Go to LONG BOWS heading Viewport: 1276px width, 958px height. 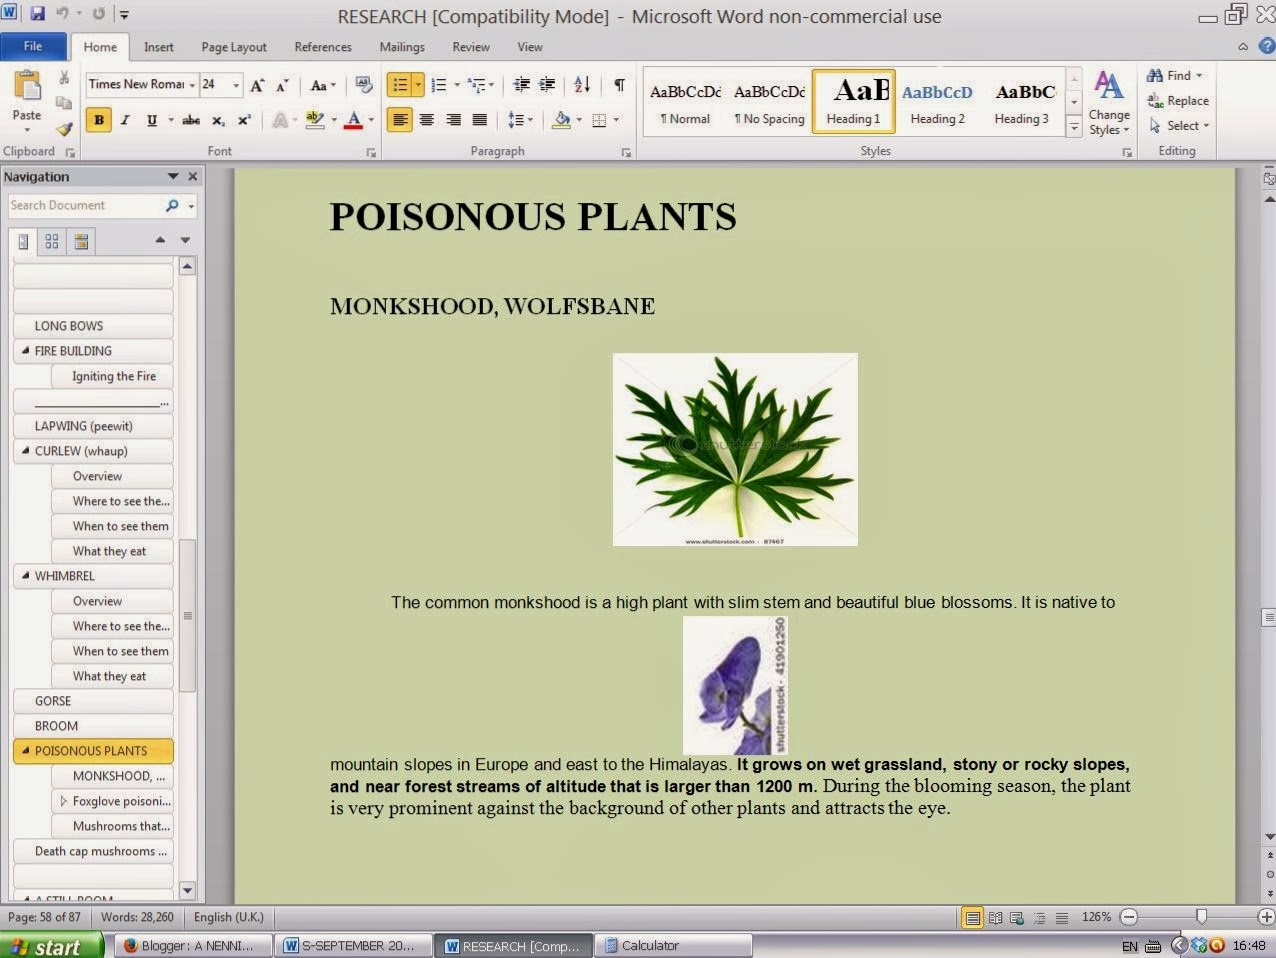(x=92, y=326)
